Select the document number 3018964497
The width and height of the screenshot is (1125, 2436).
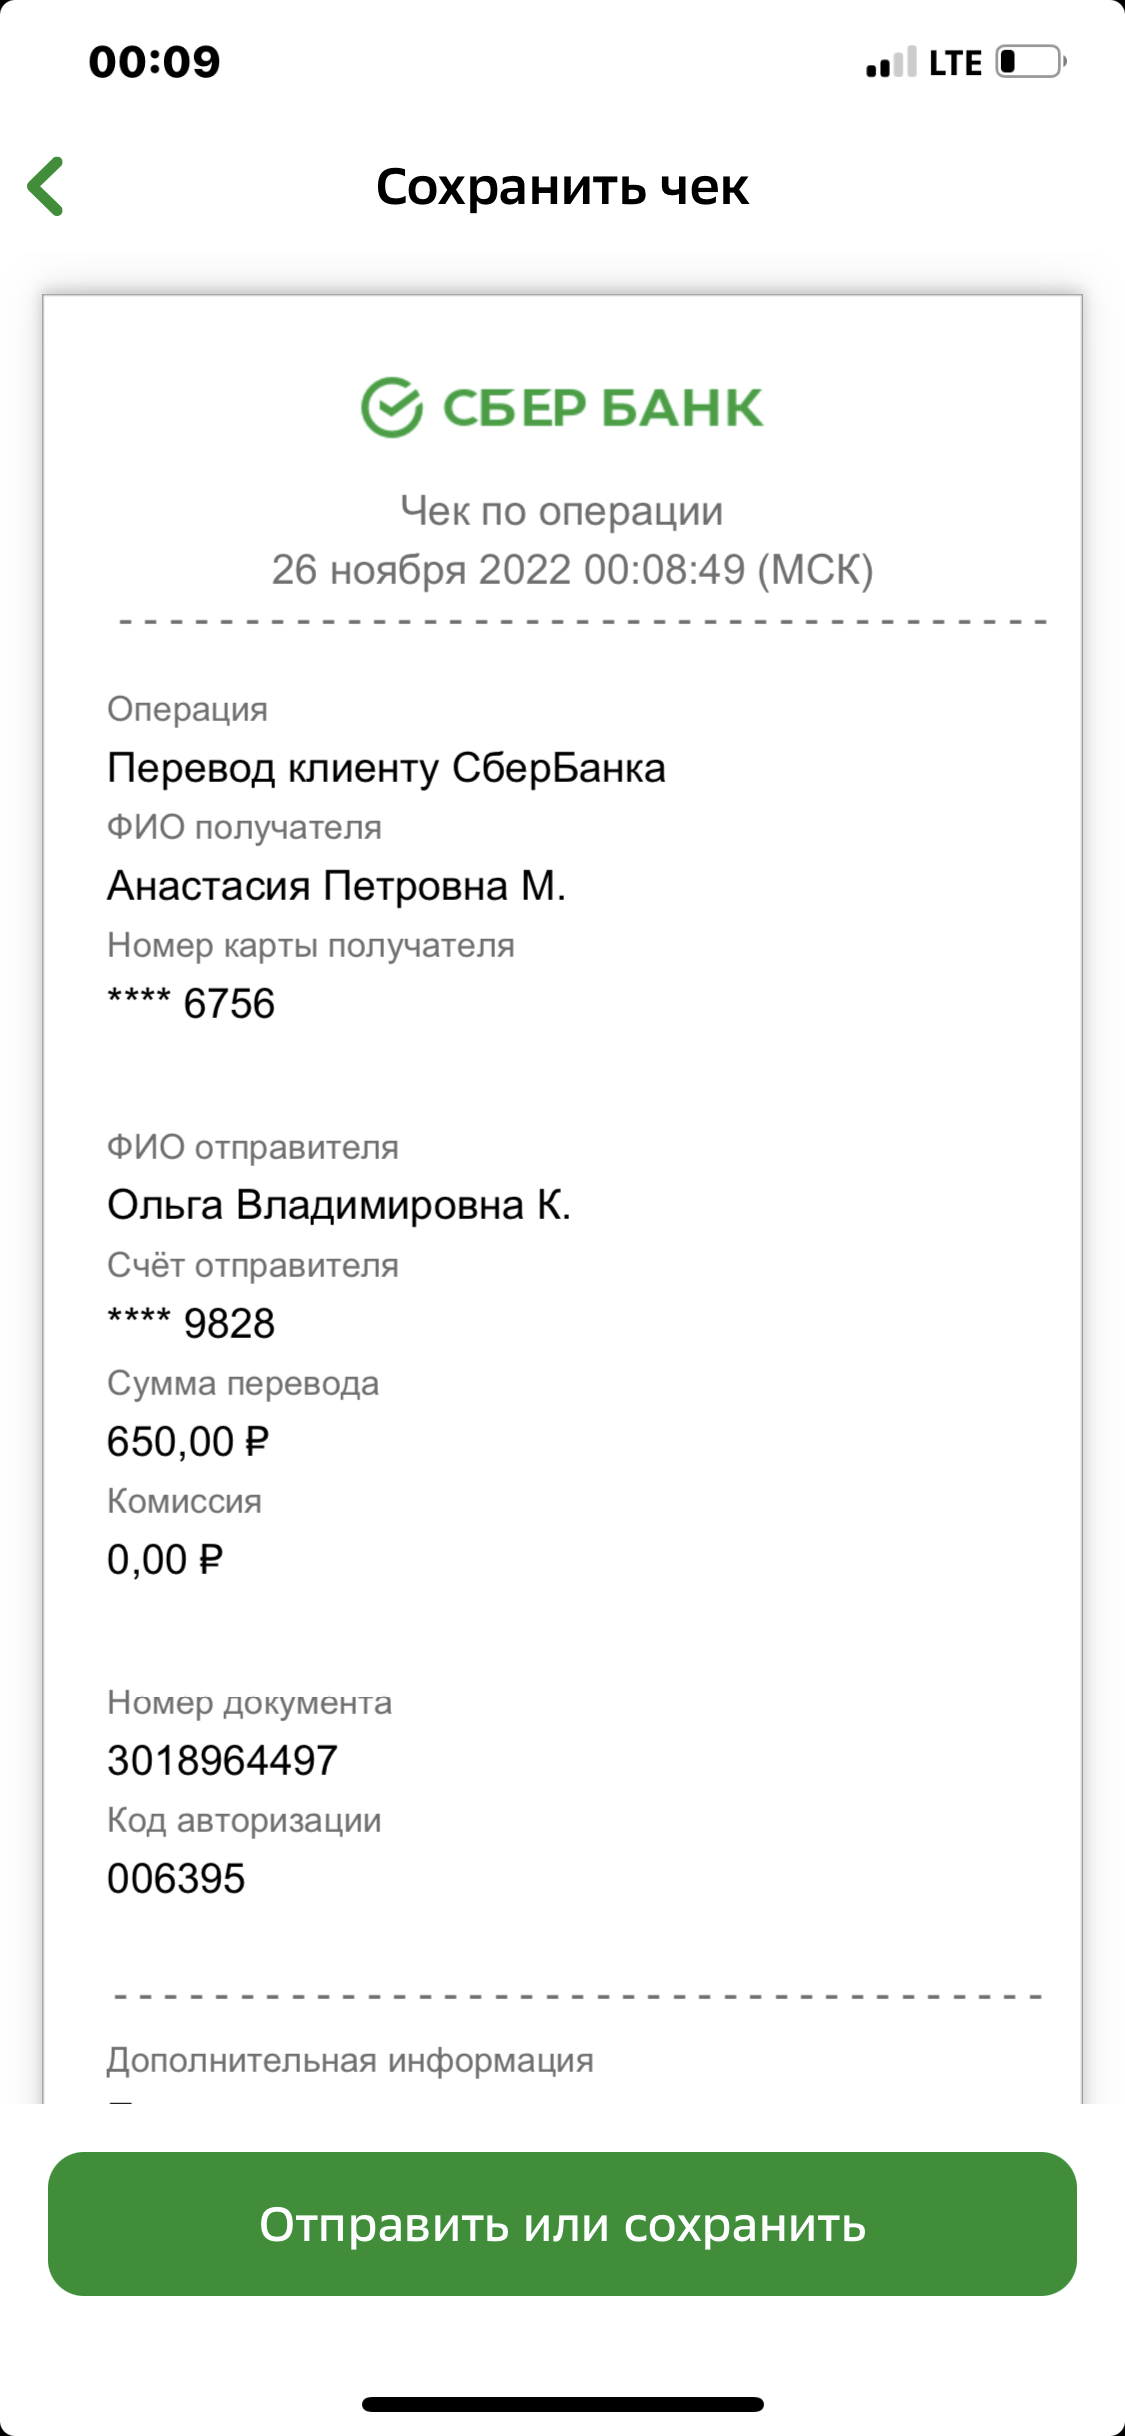pyautogui.click(x=223, y=1760)
